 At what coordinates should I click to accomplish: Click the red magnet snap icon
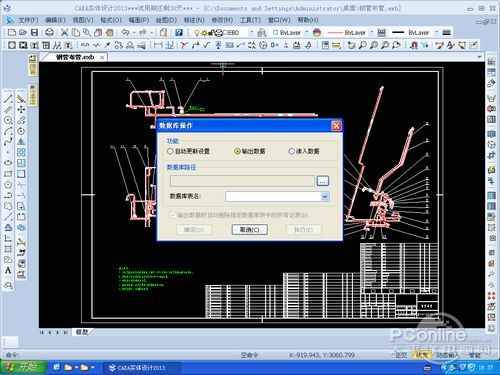[414, 45]
